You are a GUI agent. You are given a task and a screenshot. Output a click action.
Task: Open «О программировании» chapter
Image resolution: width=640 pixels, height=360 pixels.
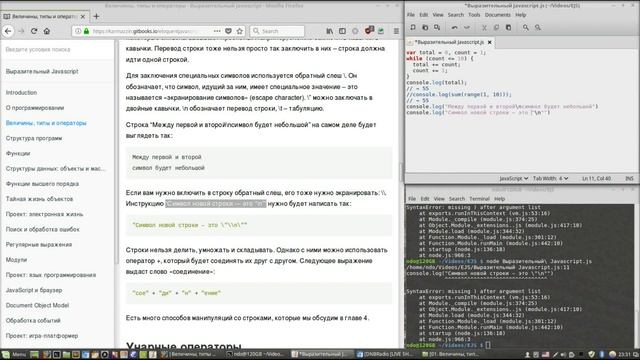click(35, 108)
